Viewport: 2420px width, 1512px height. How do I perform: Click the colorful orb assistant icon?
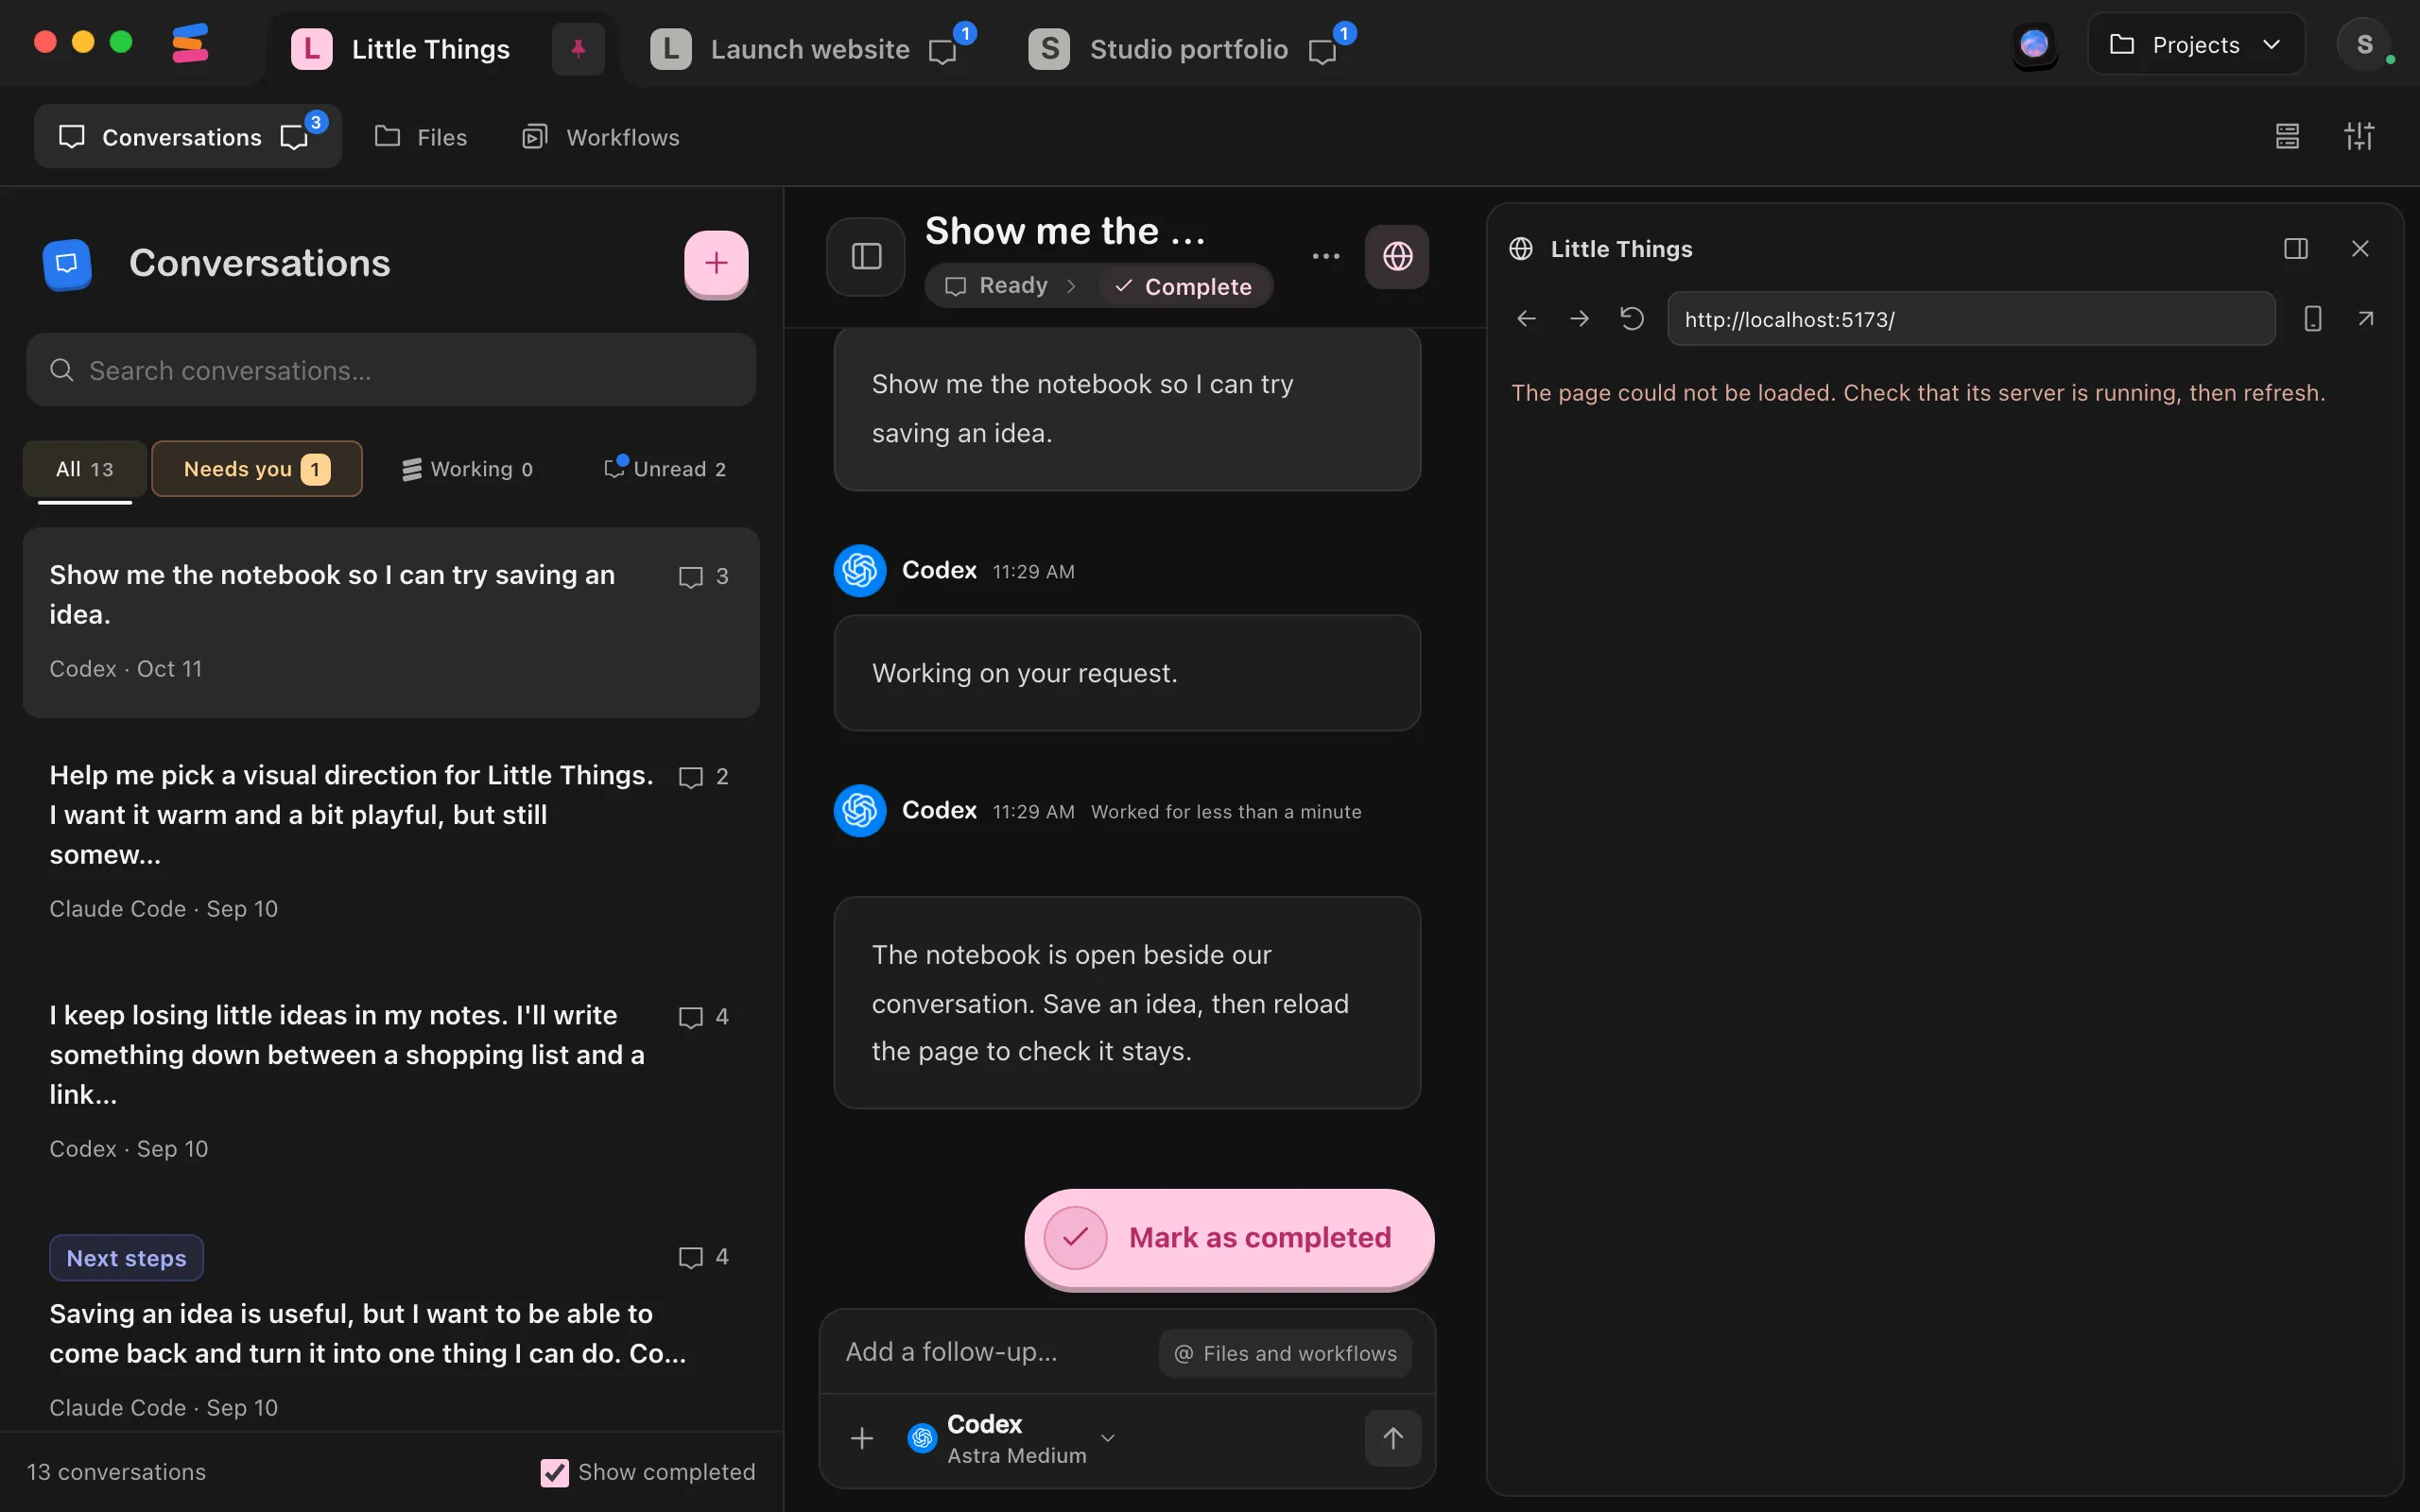2034,45
